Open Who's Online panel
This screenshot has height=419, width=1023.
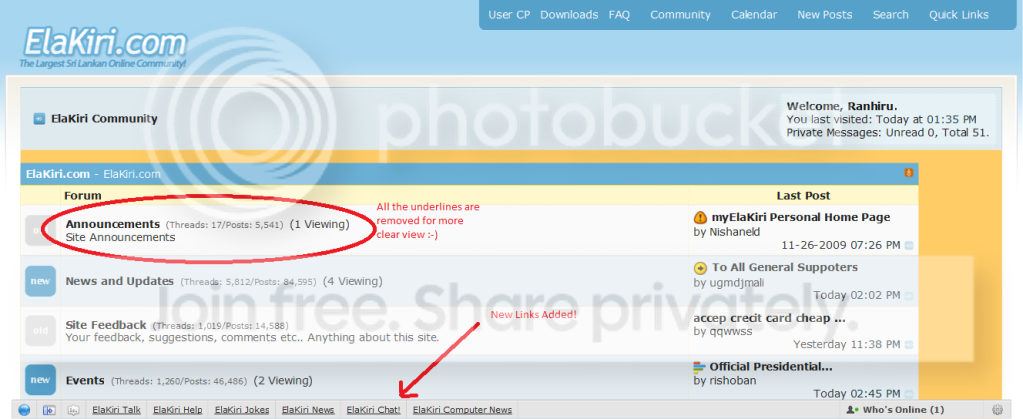click(x=895, y=410)
